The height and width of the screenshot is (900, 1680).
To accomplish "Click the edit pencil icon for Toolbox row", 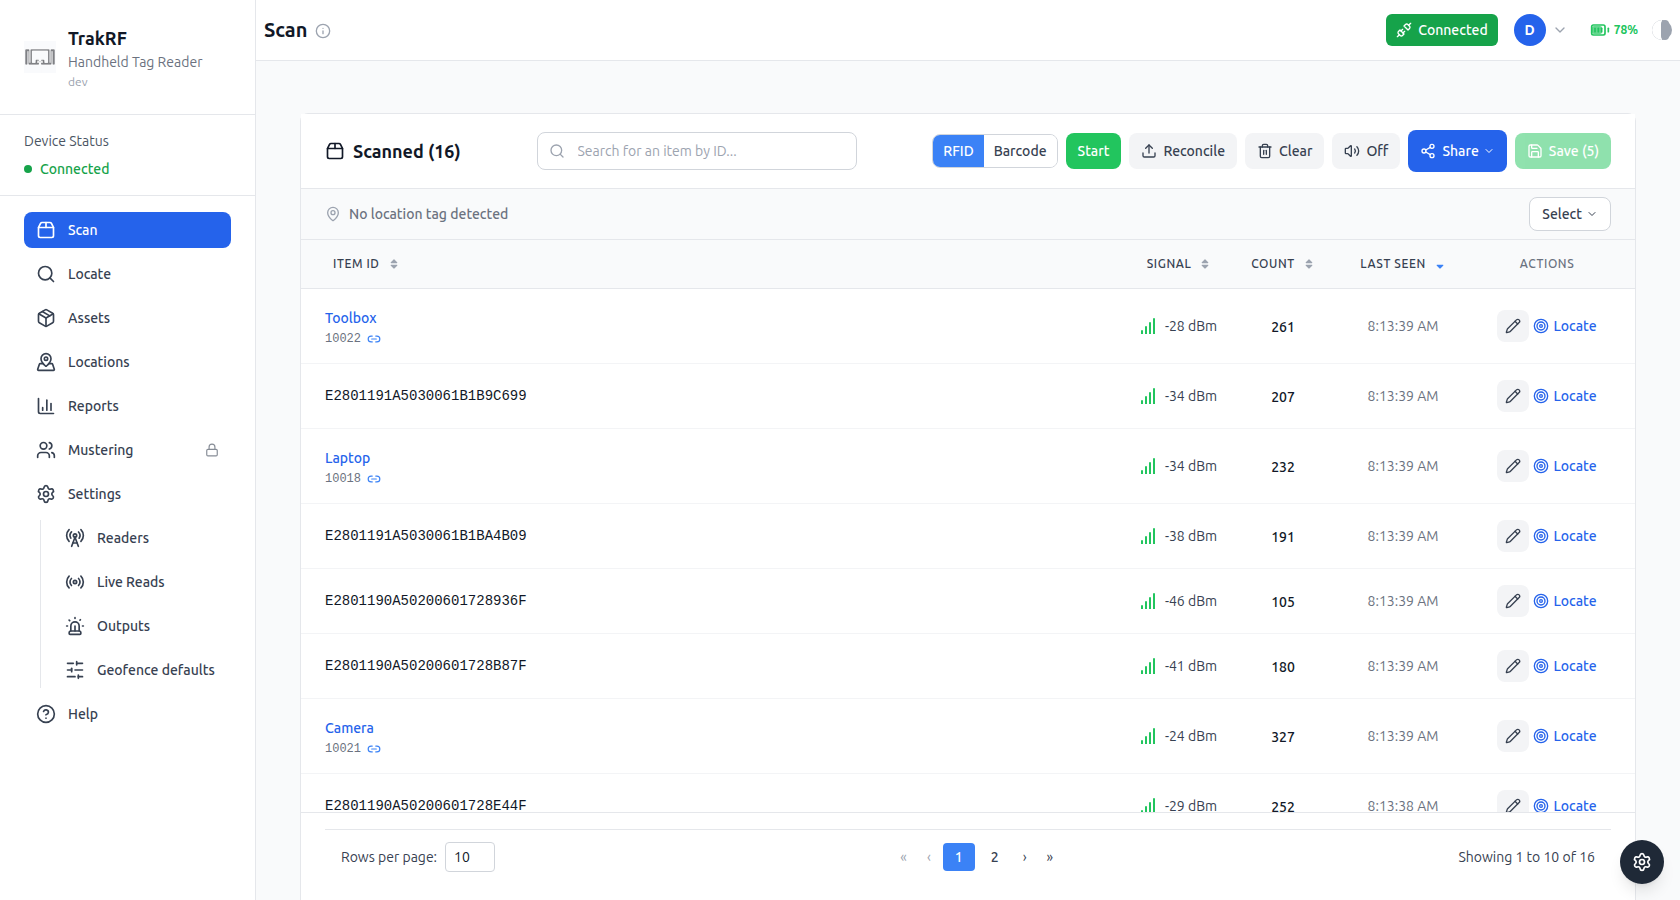I will tap(1512, 326).
